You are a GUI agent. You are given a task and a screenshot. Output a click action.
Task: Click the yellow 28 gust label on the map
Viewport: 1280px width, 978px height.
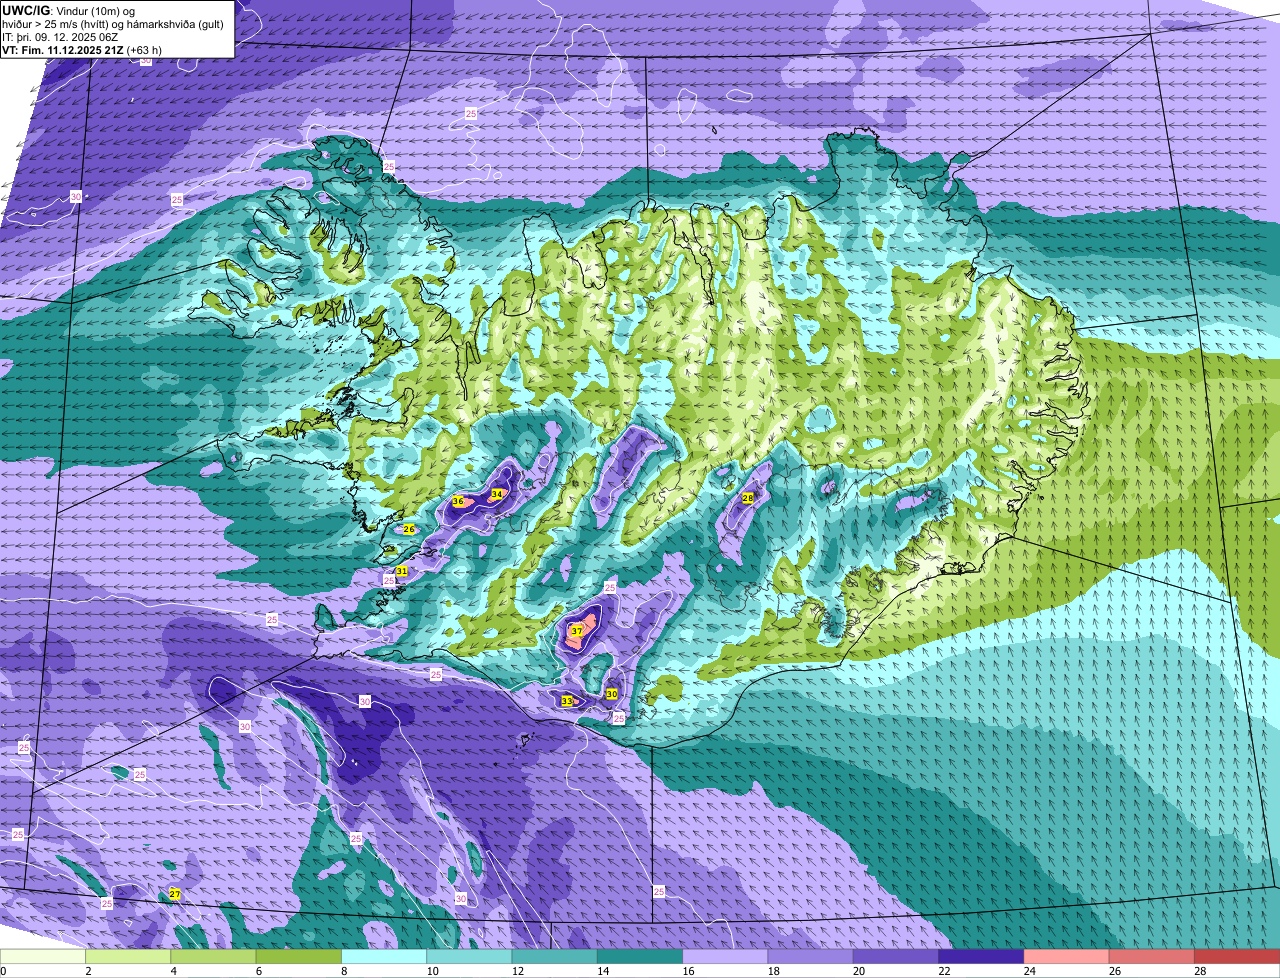(x=748, y=498)
